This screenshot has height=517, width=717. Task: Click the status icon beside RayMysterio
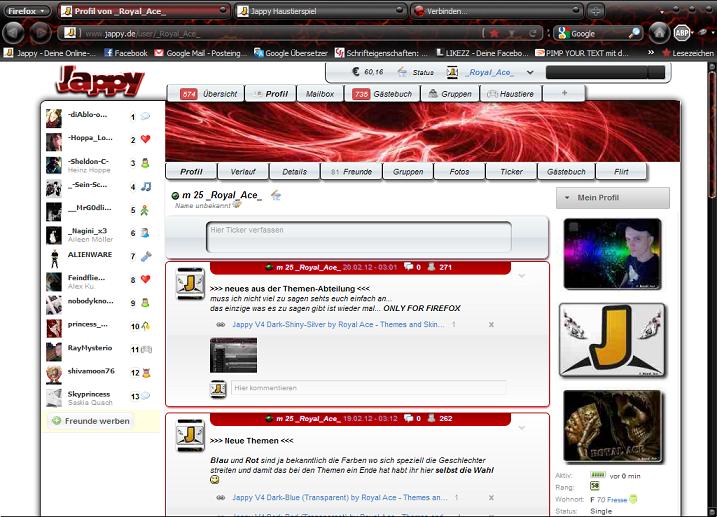click(x=146, y=349)
